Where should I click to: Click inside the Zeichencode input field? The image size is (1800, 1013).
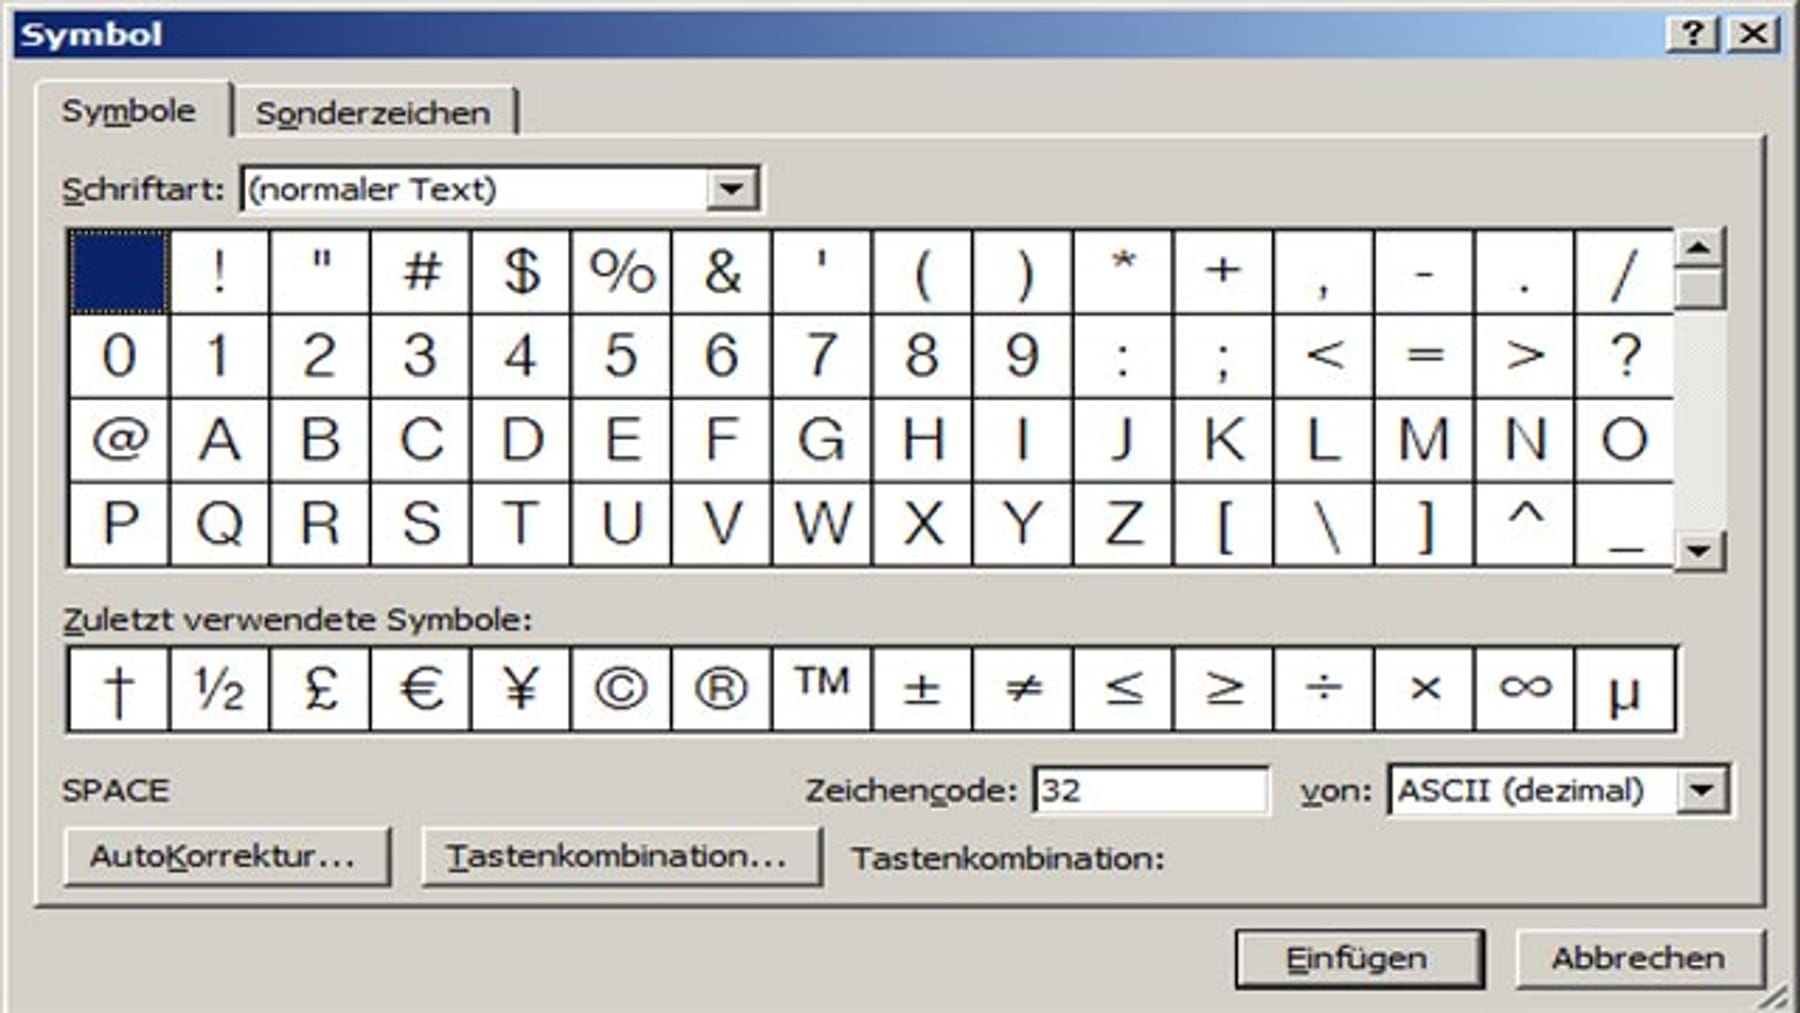[x=1150, y=789]
